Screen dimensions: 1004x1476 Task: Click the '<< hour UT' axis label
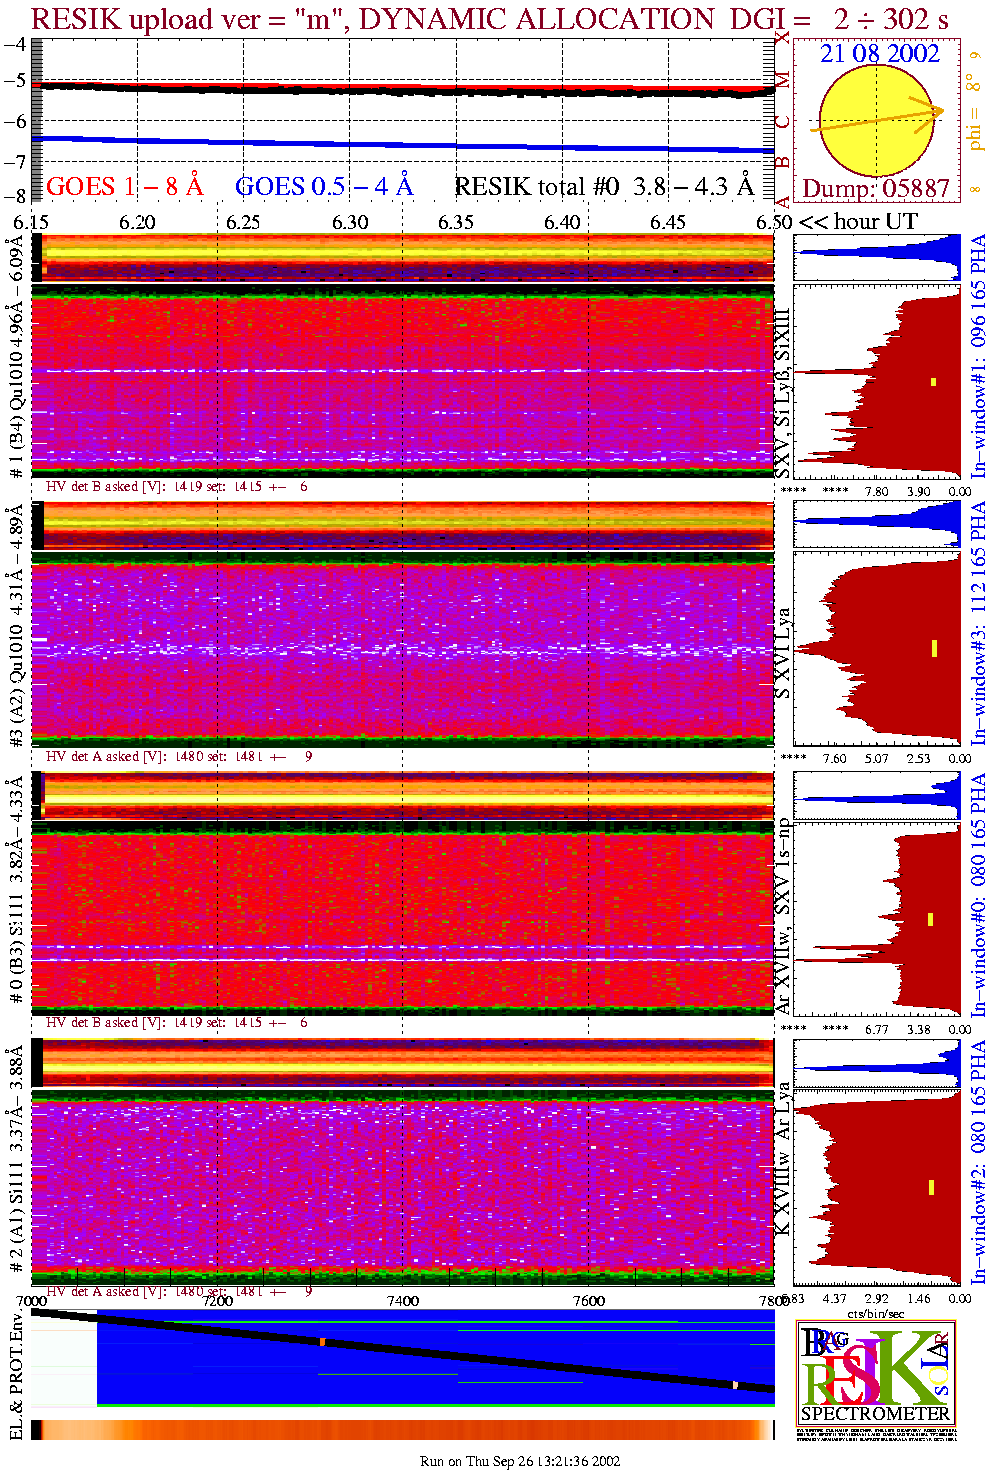(x=858, y=222)
